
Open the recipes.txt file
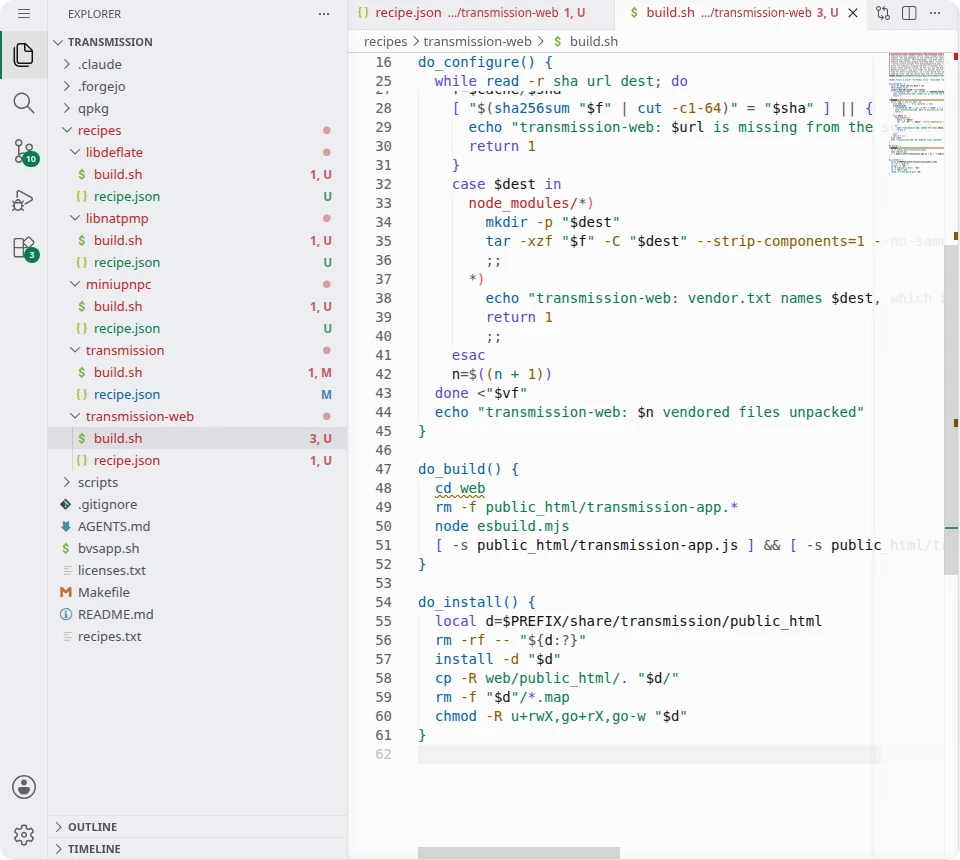(197, 637)
